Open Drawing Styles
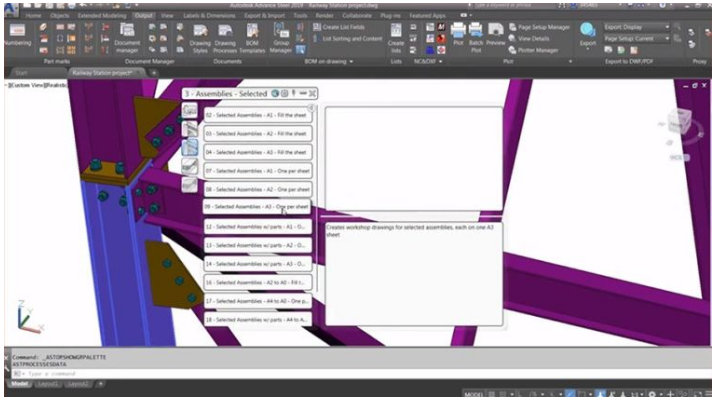 coord(200,38)
